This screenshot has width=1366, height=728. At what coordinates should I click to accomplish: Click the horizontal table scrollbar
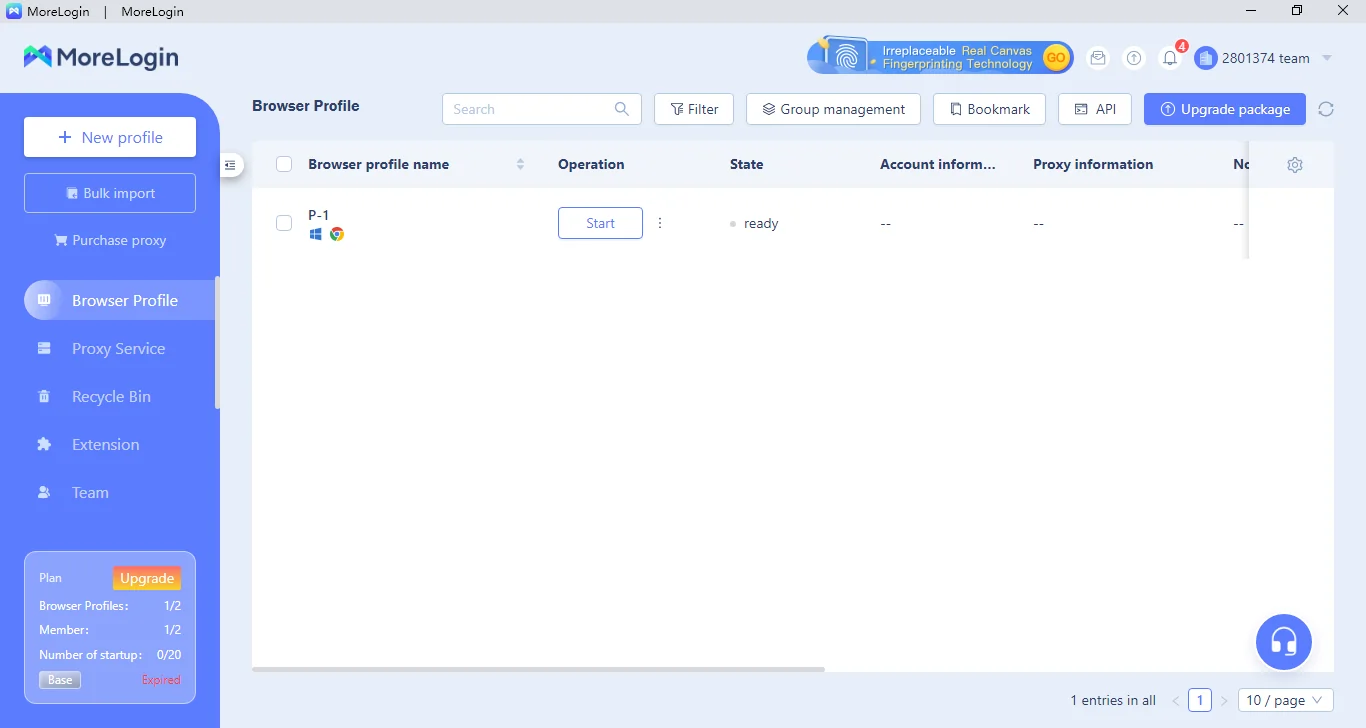coord(538,669)
